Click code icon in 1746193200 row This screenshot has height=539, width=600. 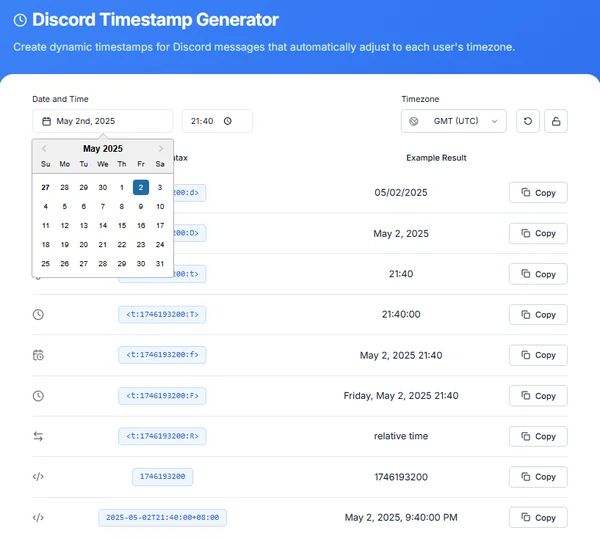tap(38, 477)
